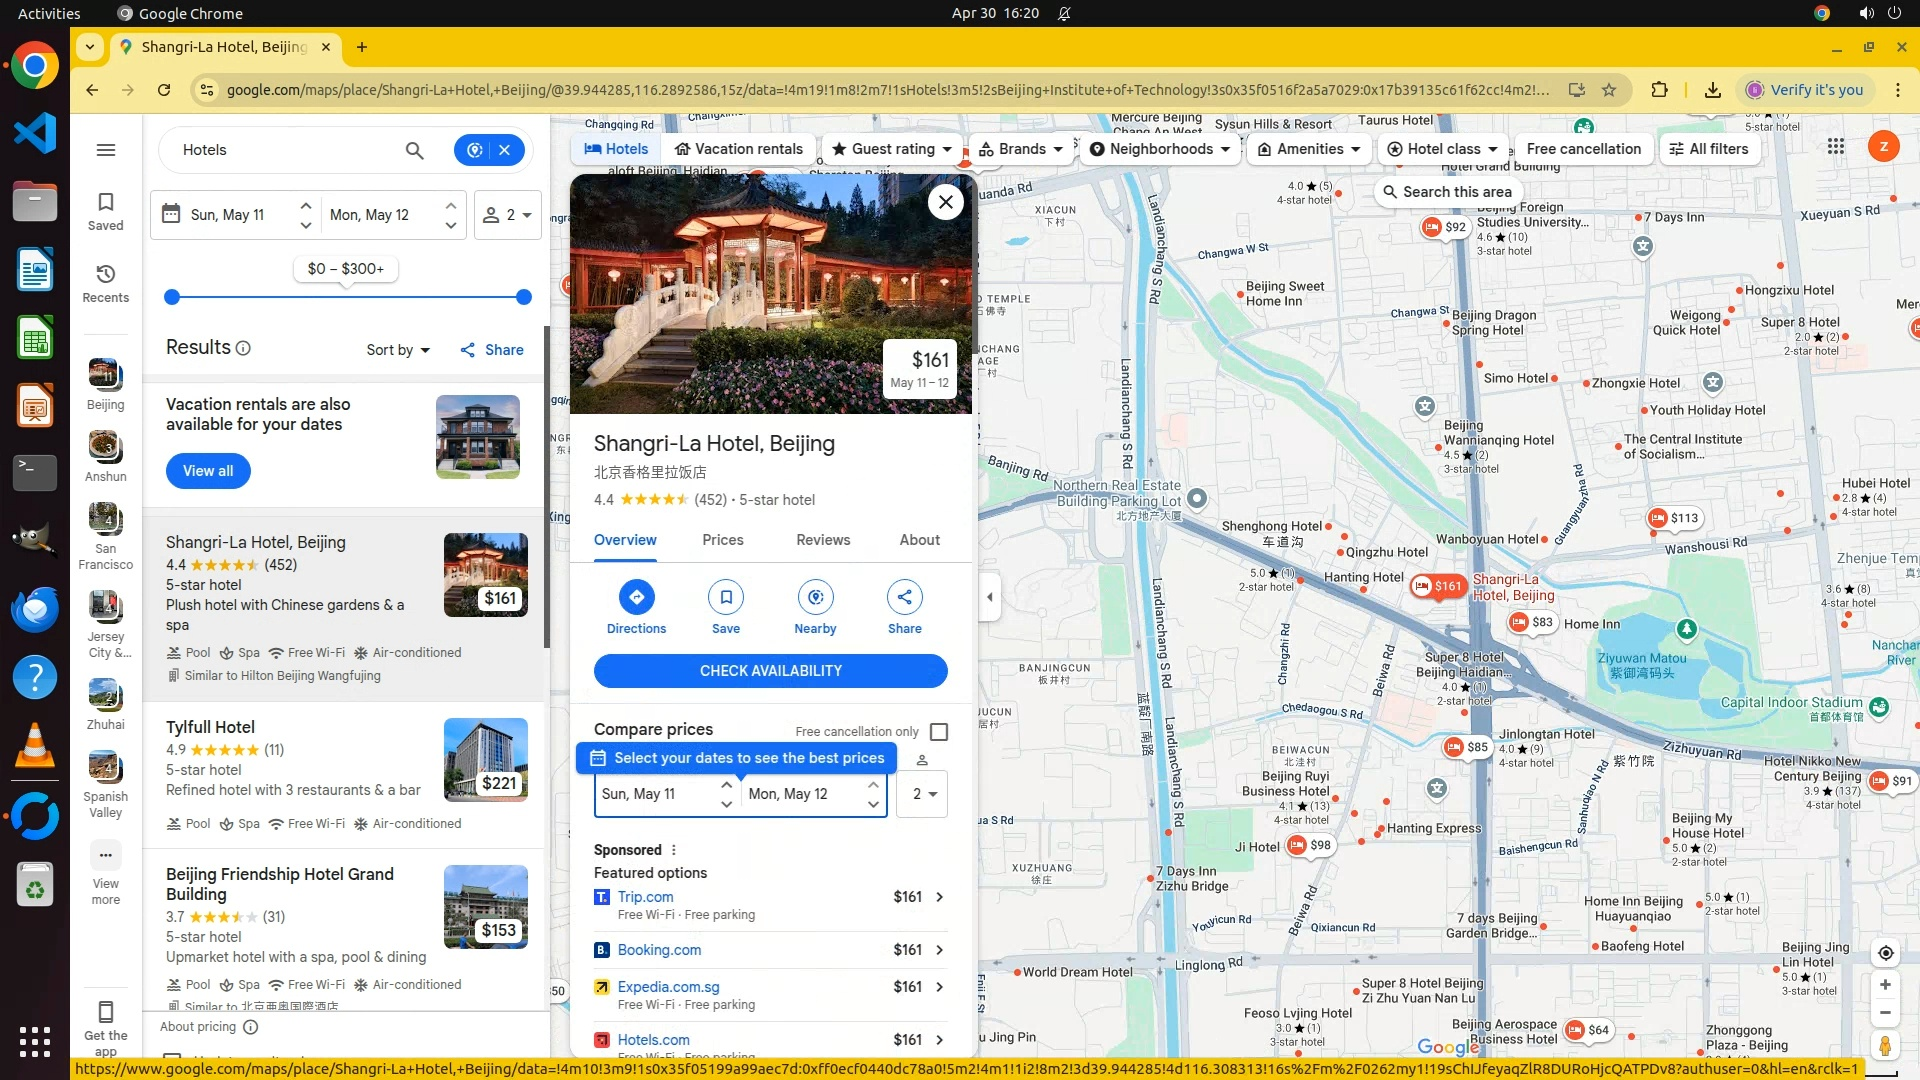This screenshot has height=1080, width=1920.
Task: Toggle the Vacation rentals filter
Action: 738,149
